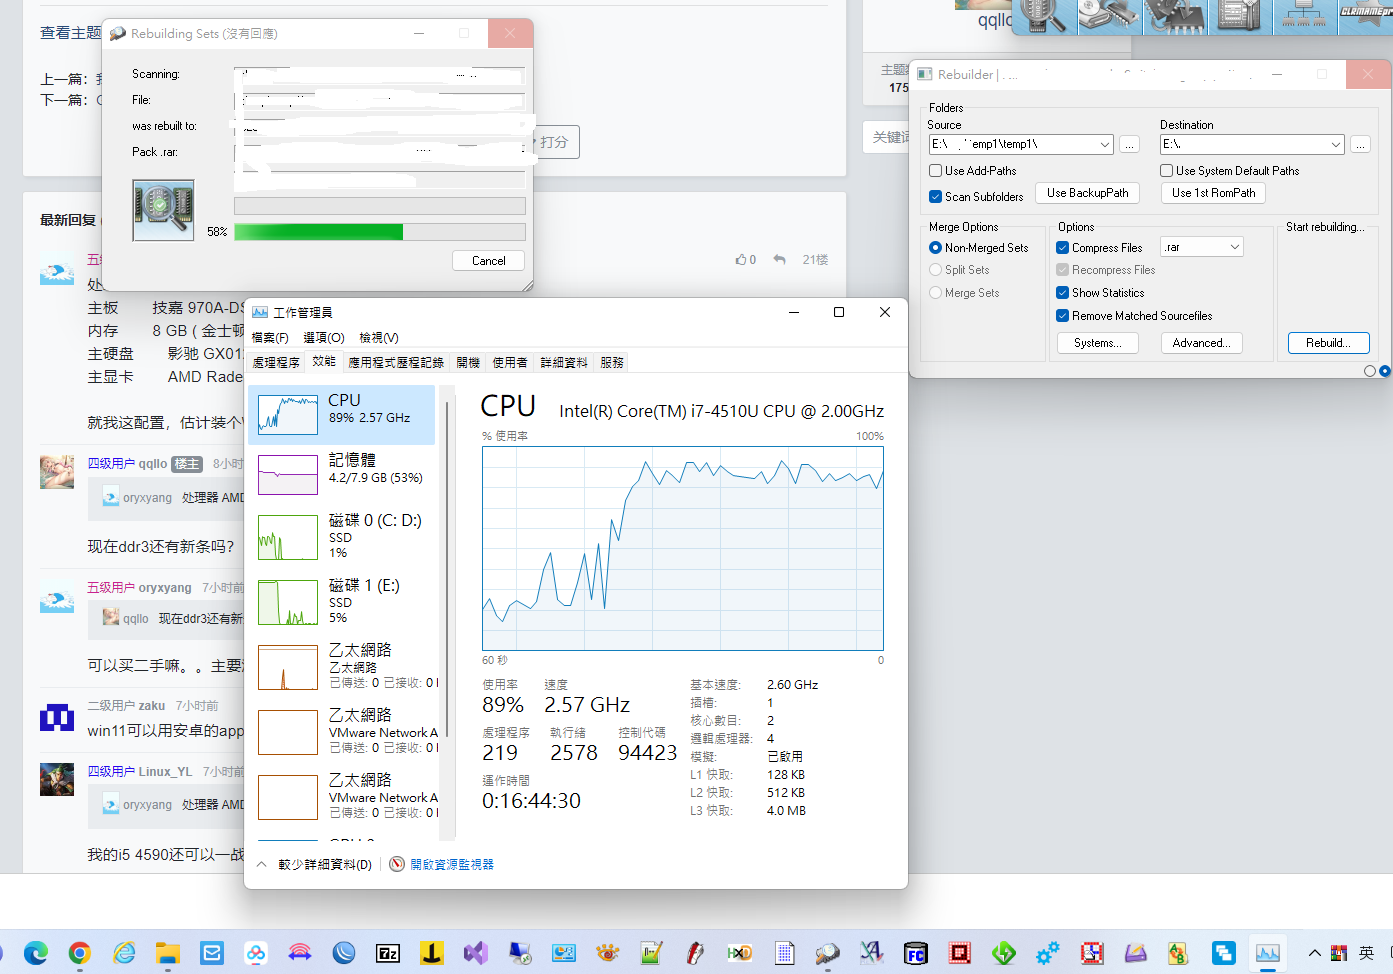Switch to the 開機 tab in Task Manager

[468, 363]
